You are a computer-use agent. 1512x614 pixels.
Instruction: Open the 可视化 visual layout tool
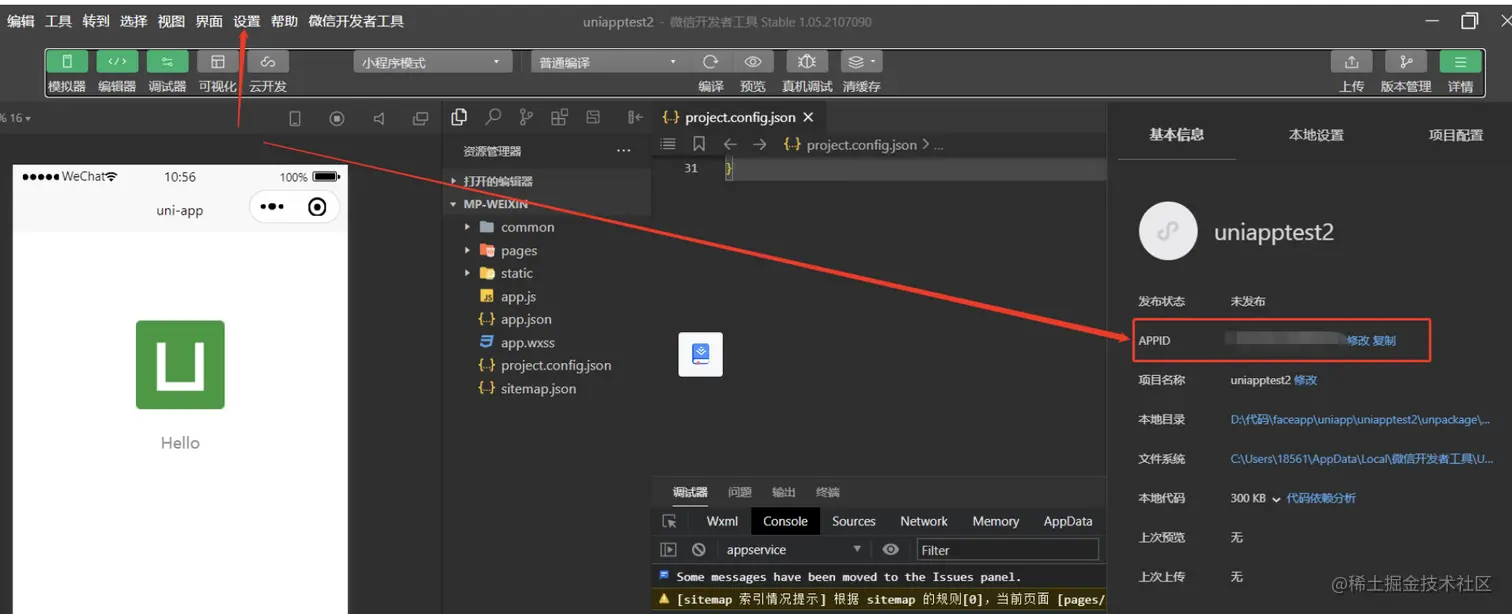(217, 62)
